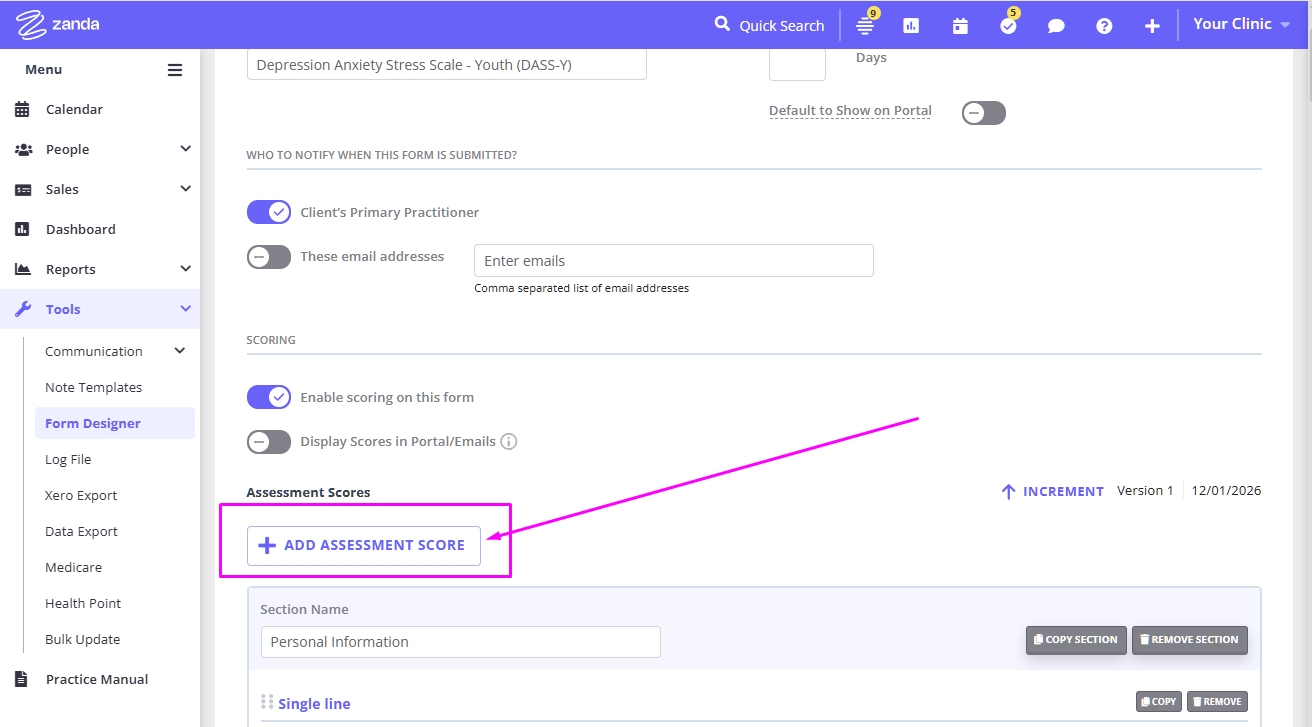Open the calendar icon in the top bar

coord(959,24)
